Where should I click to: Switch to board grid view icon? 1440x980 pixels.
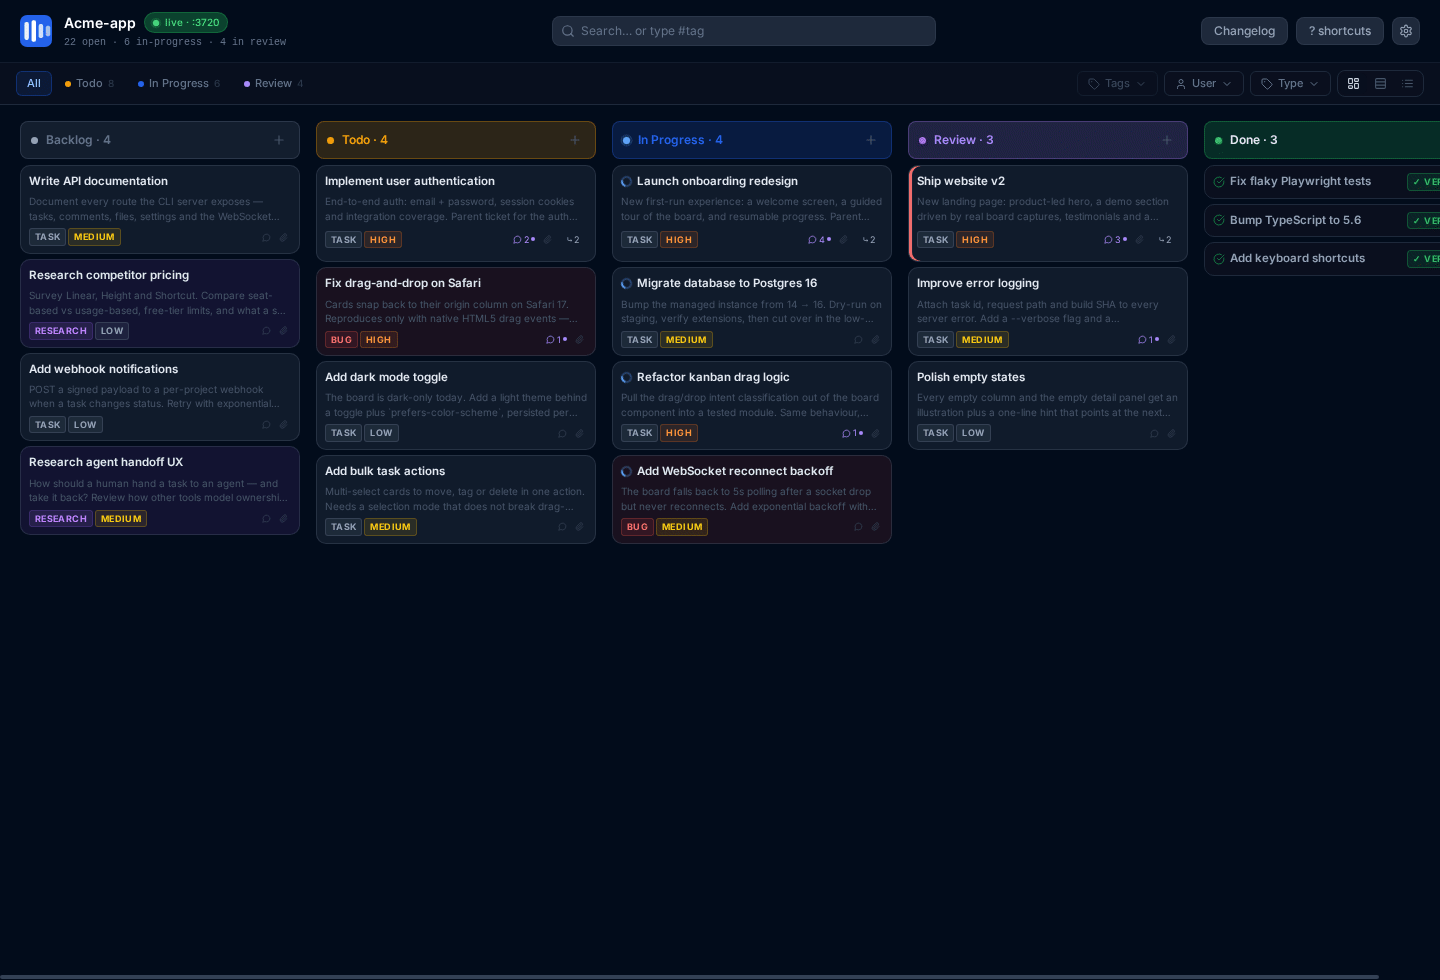(1353, 84)
